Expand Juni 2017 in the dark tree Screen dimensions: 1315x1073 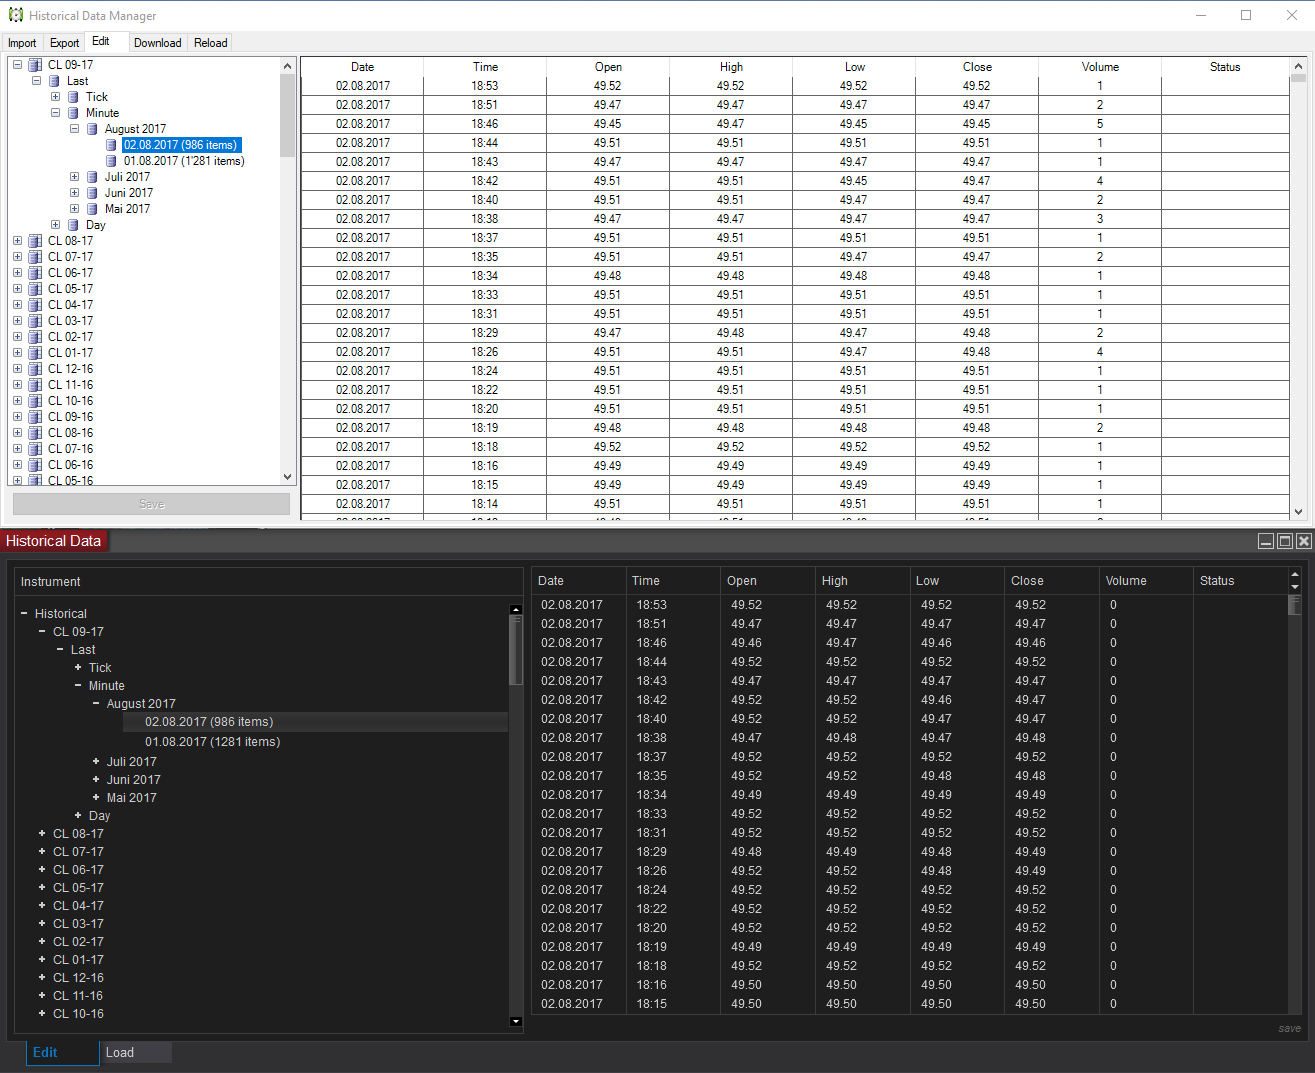96,780
